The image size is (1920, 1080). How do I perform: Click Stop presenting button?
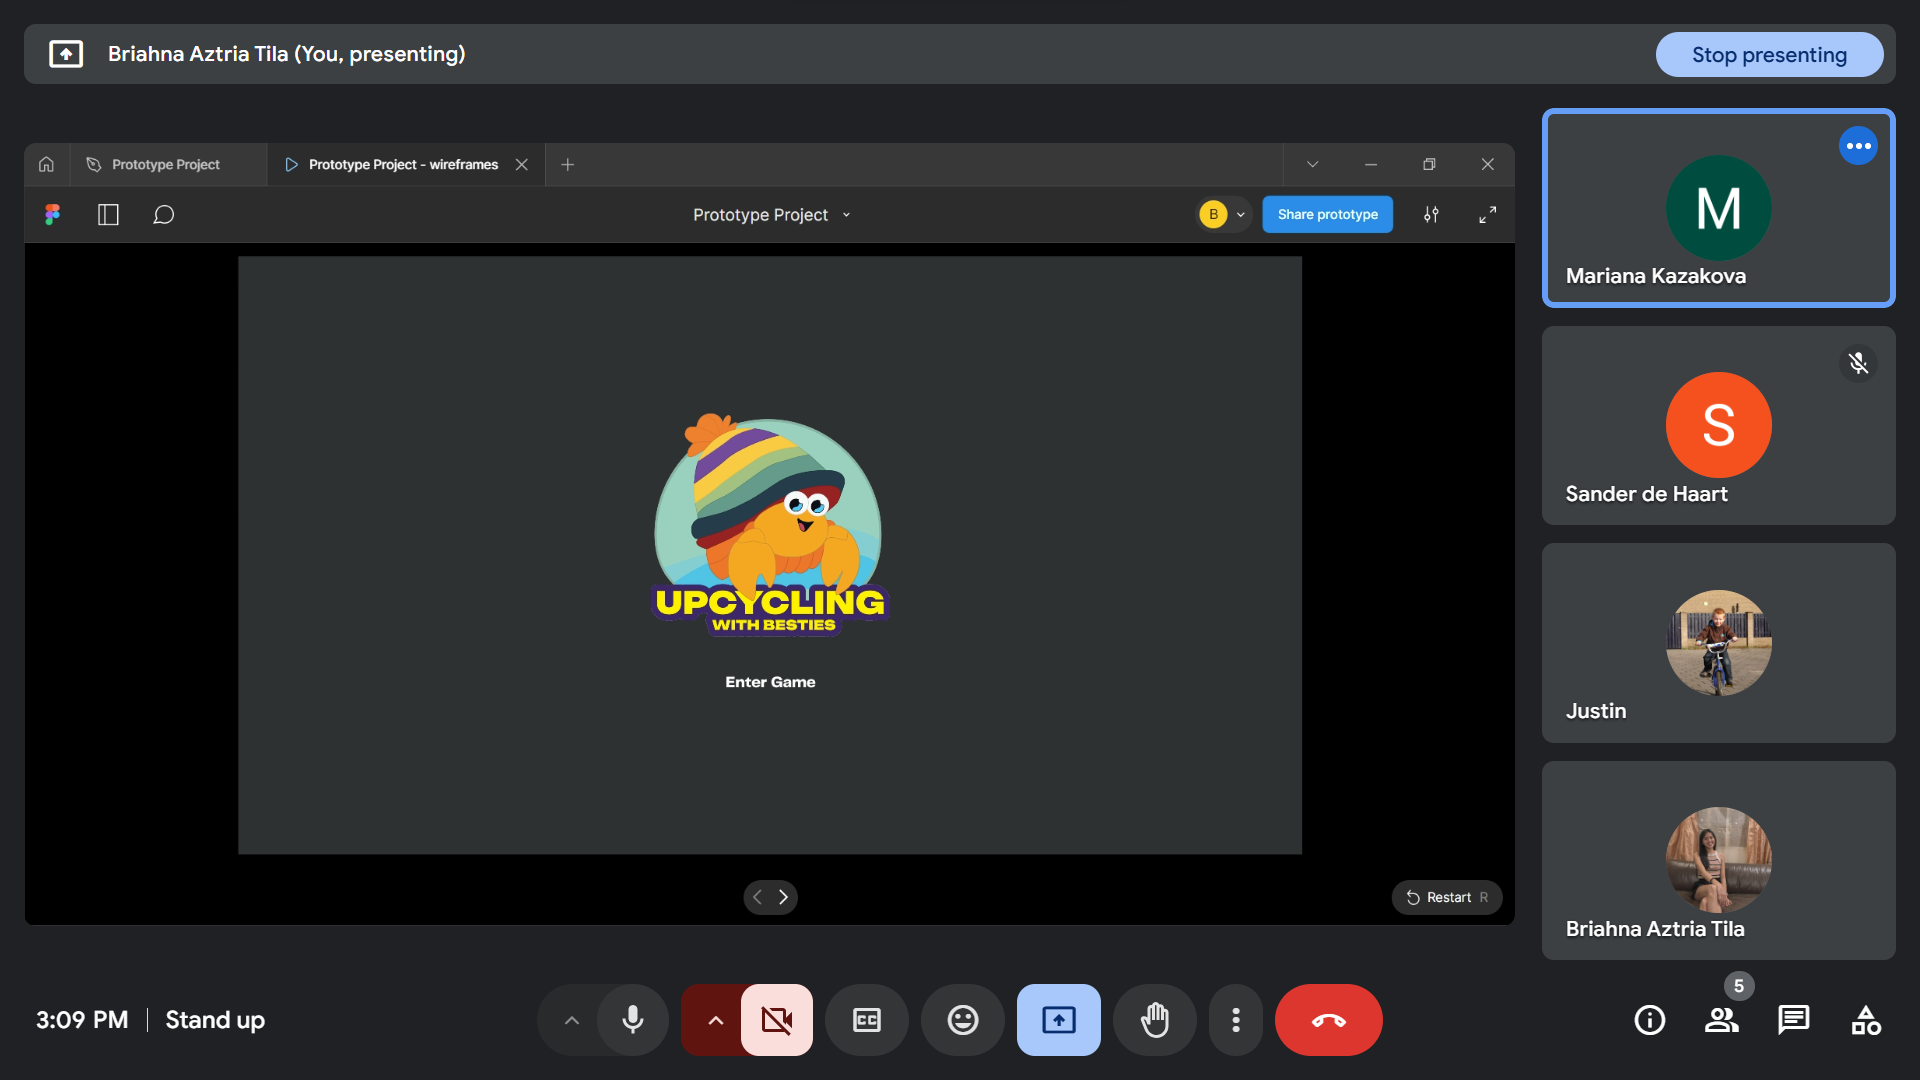(1768, 55)
